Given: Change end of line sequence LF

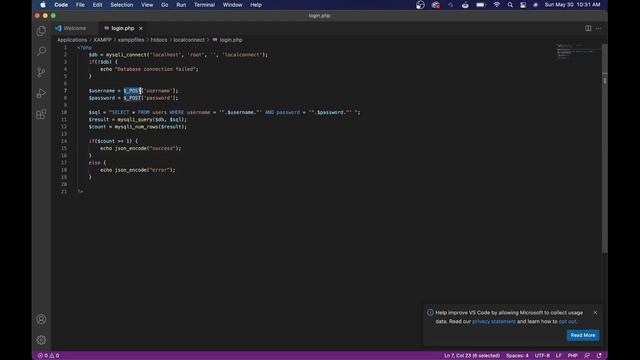Looking at the screenshot, I should [x=558, y=356].
